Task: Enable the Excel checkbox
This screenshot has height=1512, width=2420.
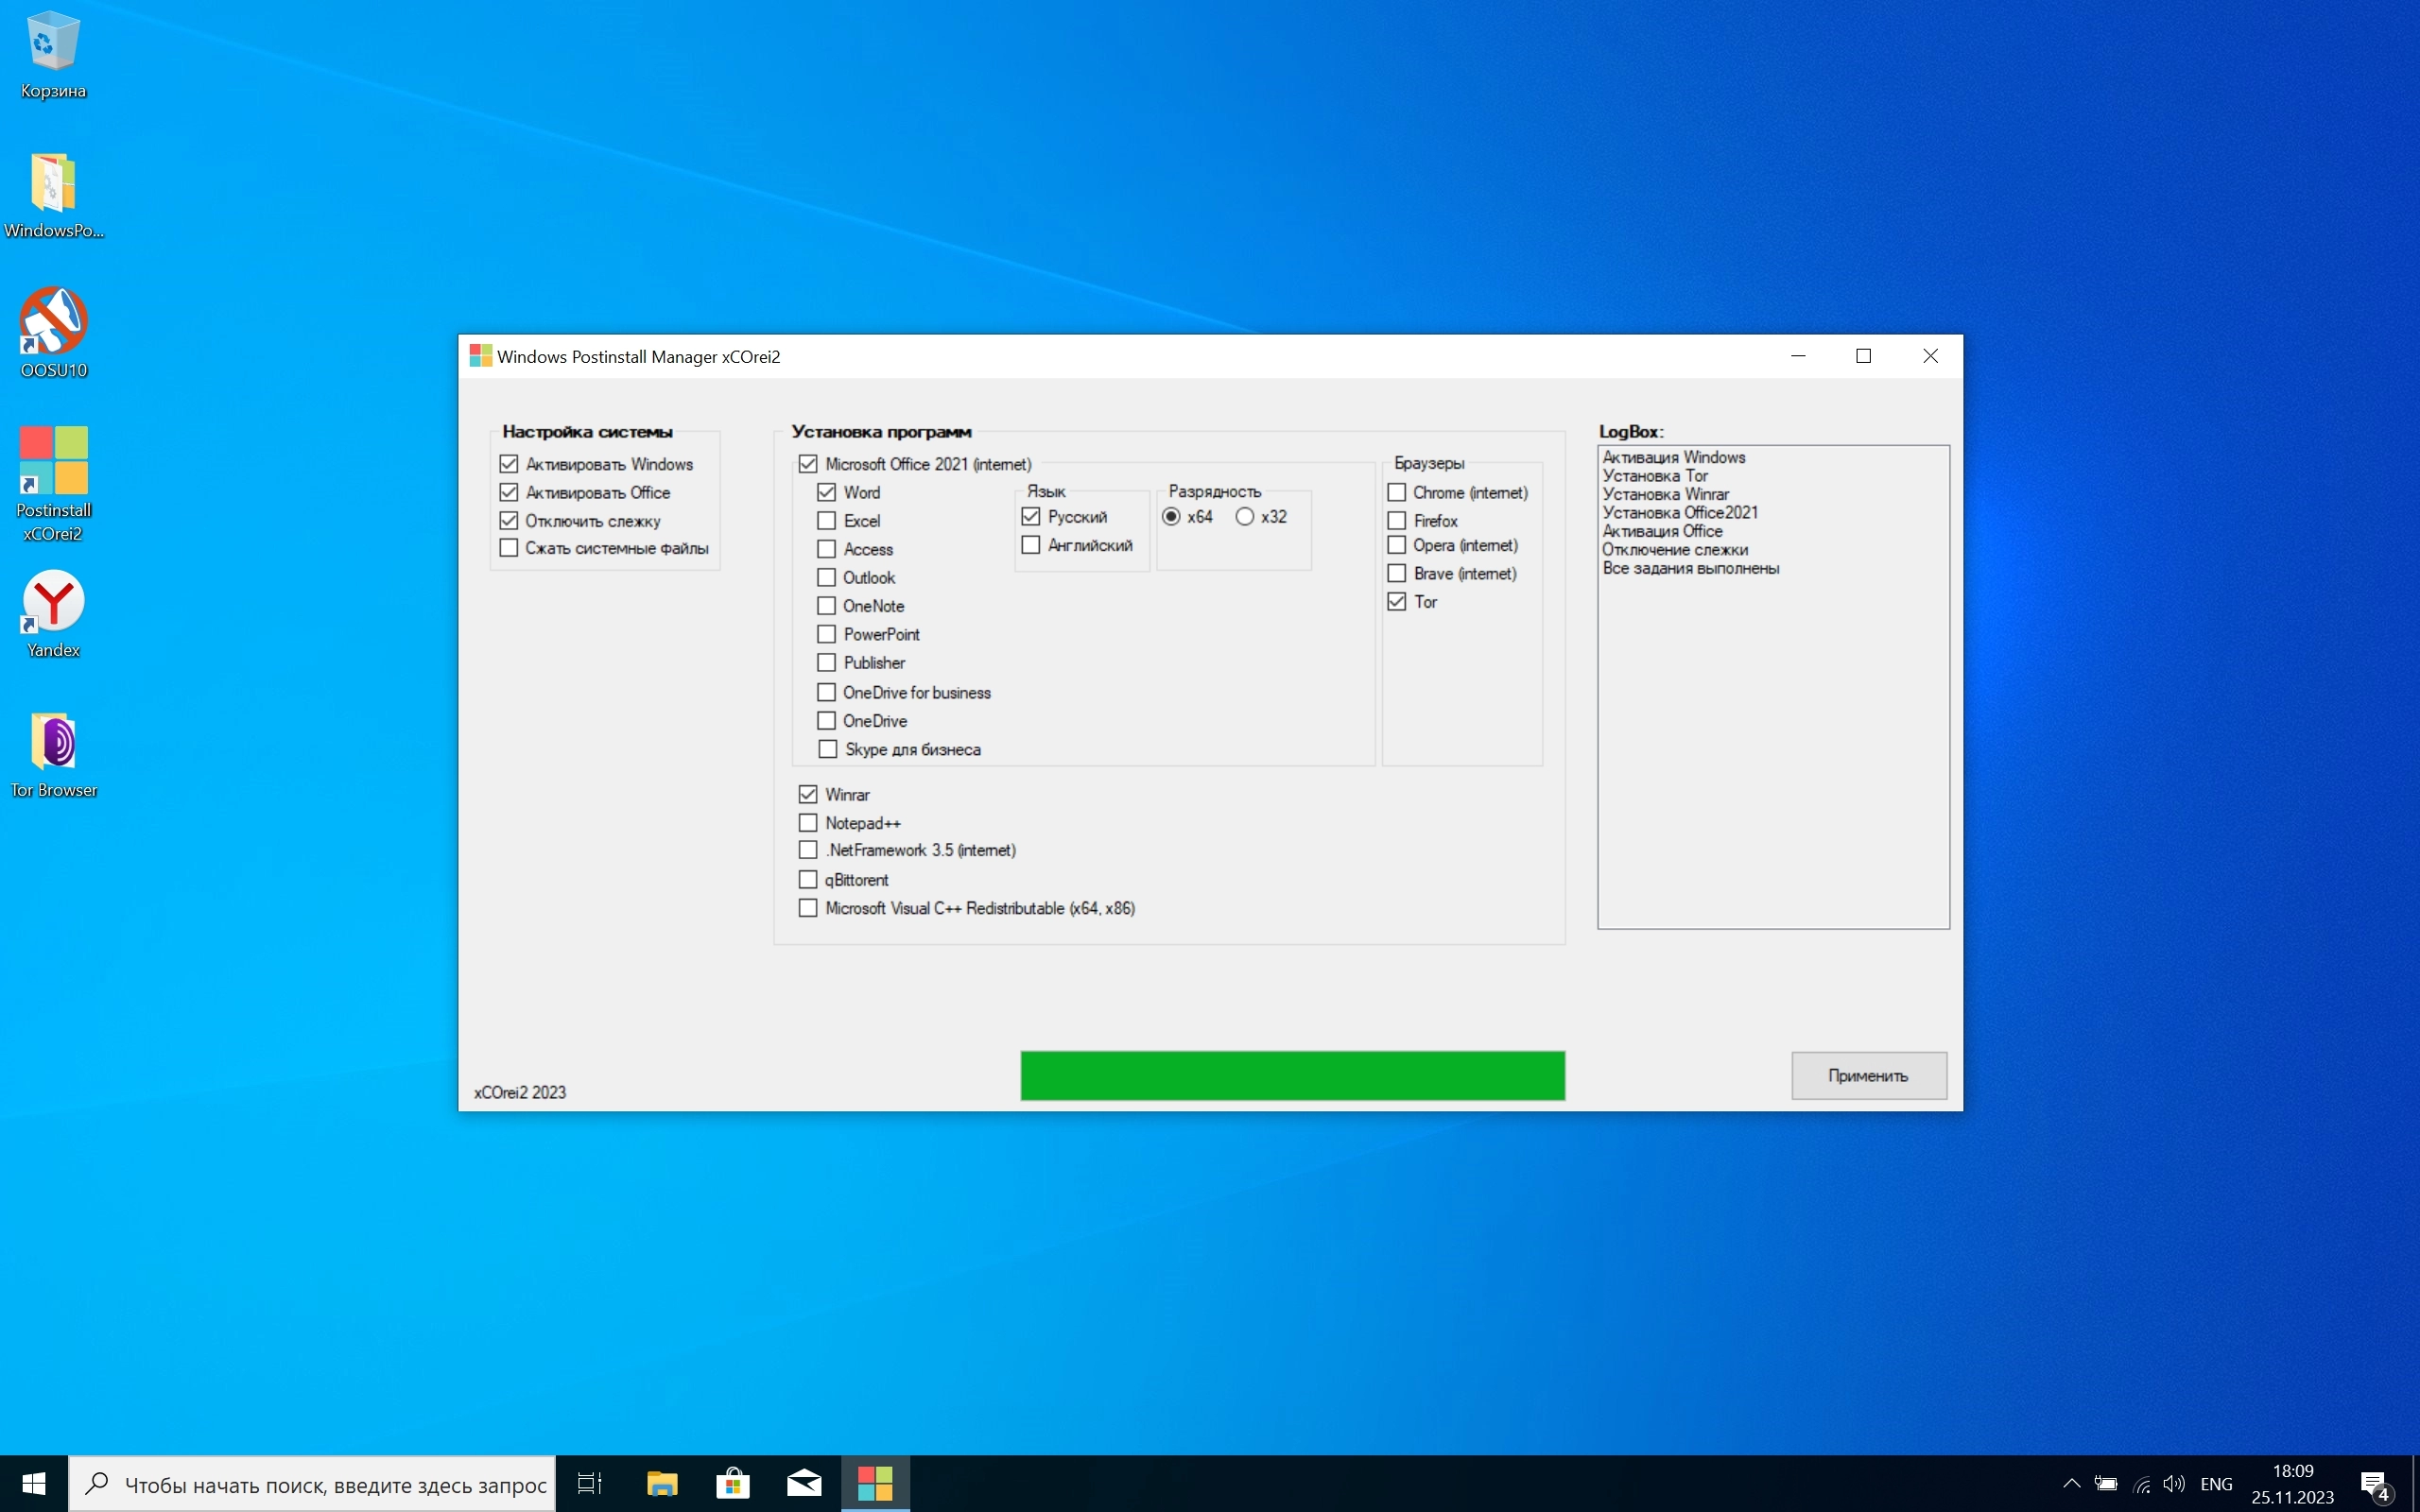Action: 827,521
